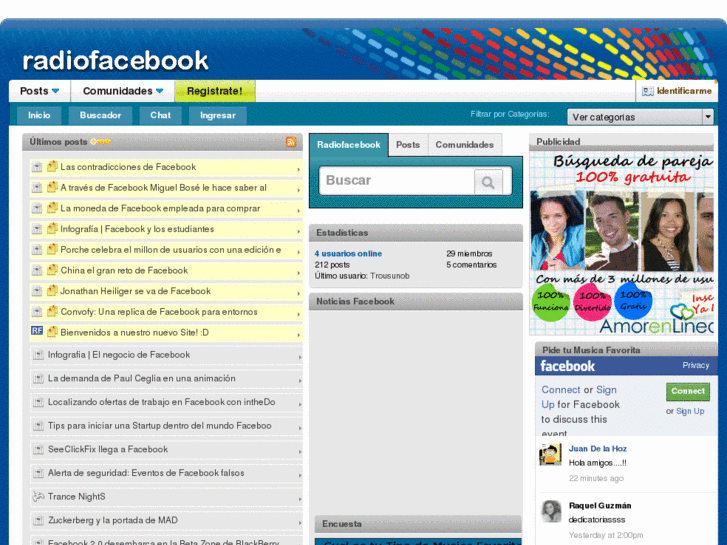Click category icon left of La moneda de Facebook

click(x=37, y=209)
